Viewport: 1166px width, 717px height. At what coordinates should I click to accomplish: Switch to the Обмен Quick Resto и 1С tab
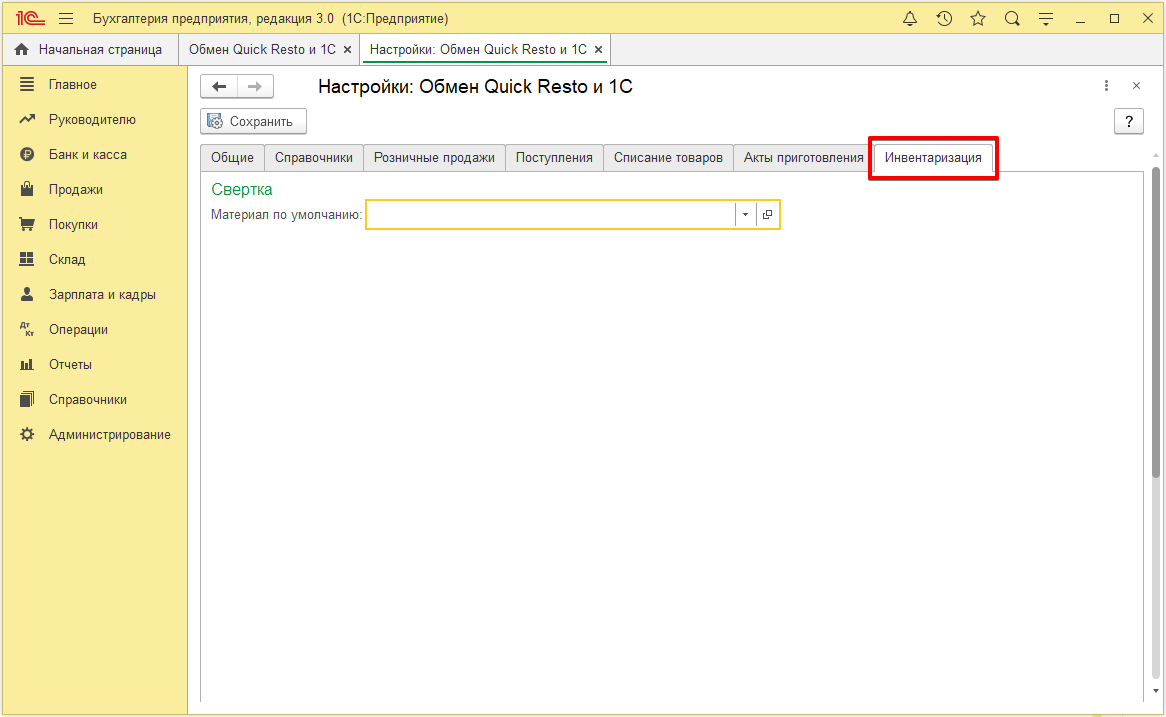pyautogui.click(x=262, y=50)
